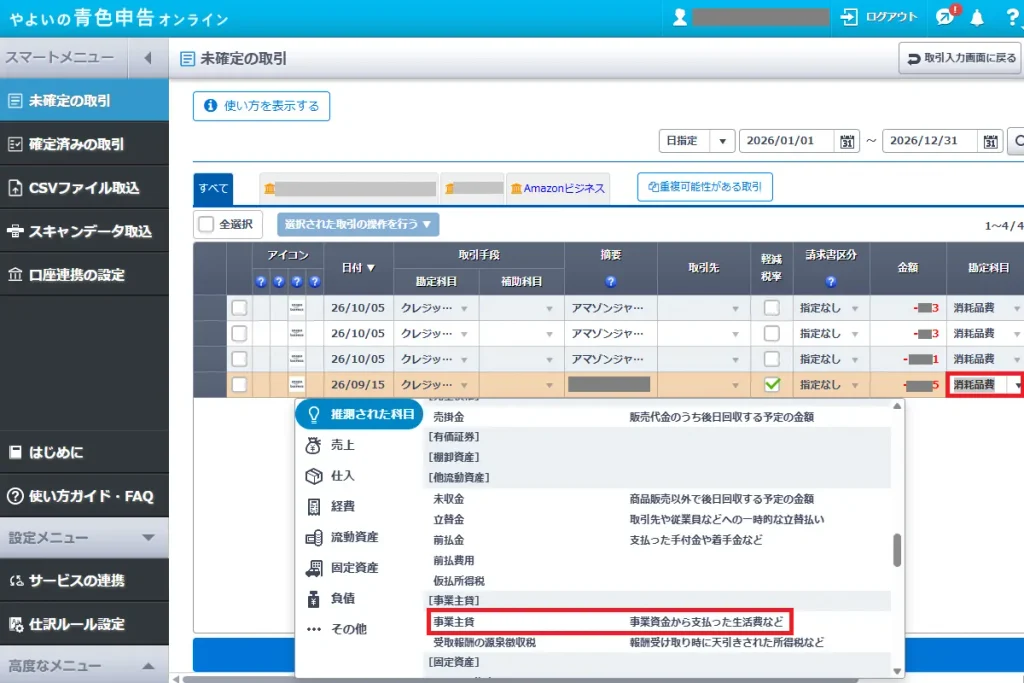Open the user account icon in header
Screen dimensions: 1024x683
click(x=680, y=17)
